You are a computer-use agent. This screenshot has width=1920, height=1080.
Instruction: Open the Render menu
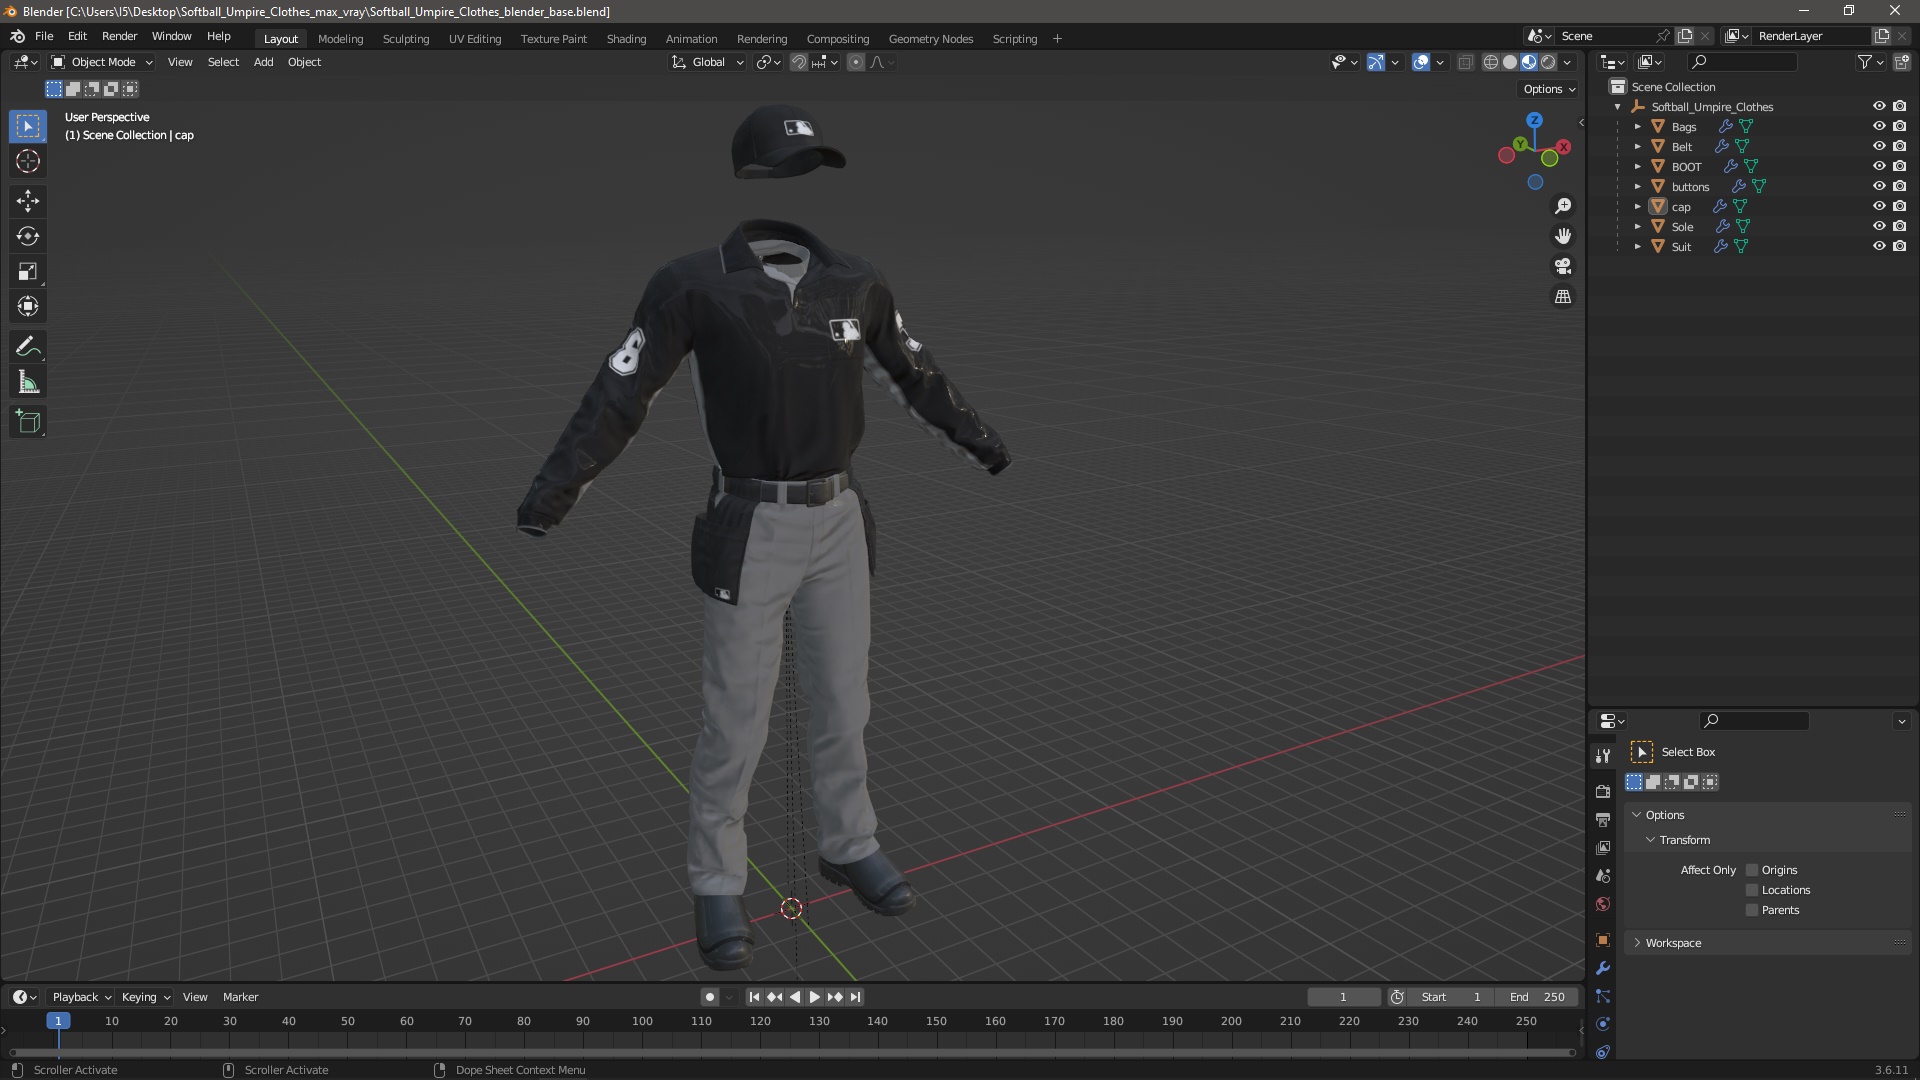coord(119,36)
